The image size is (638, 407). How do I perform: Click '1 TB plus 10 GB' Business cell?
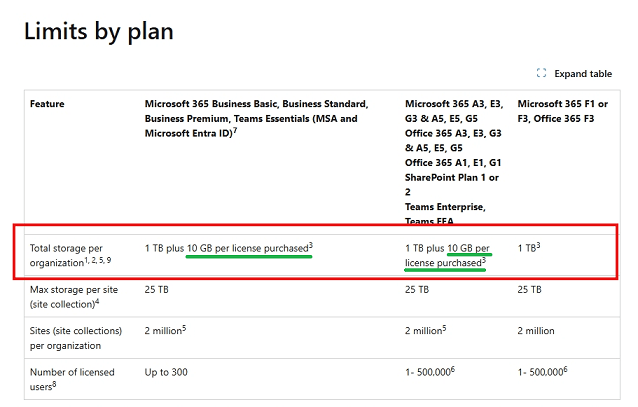pos(229,248)
